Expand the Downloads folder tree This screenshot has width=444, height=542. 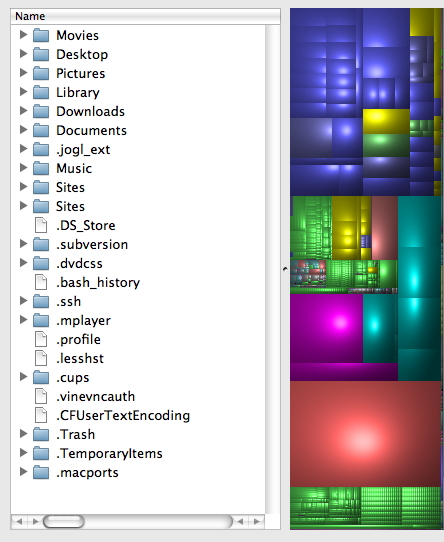coord(23,111)
